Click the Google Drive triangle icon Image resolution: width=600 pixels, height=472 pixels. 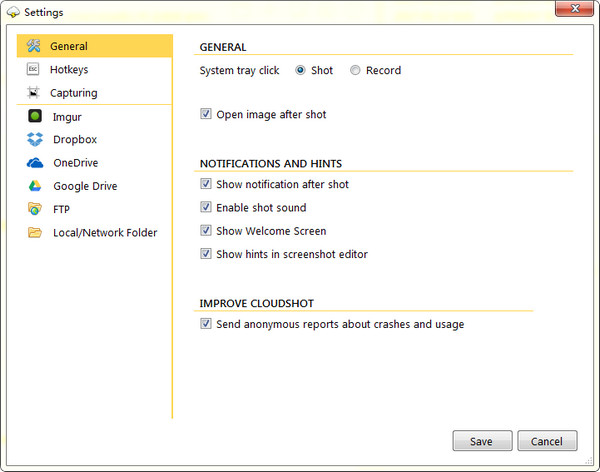tap(35, 186)
